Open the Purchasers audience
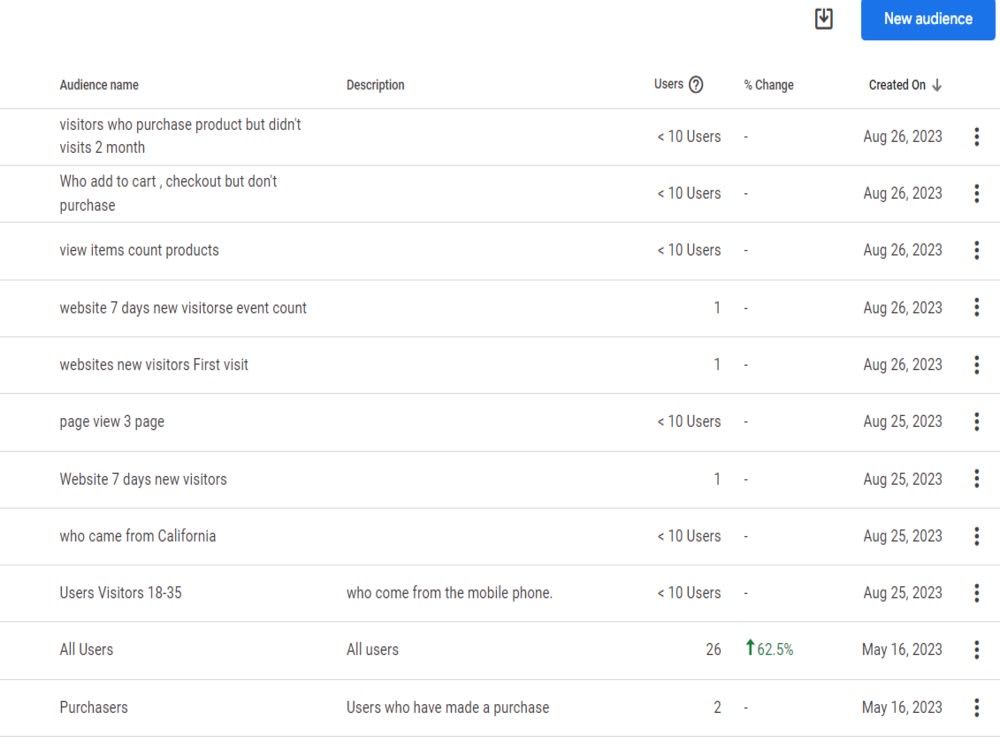Screen dimensions: 1000x750 coord(94,707)
